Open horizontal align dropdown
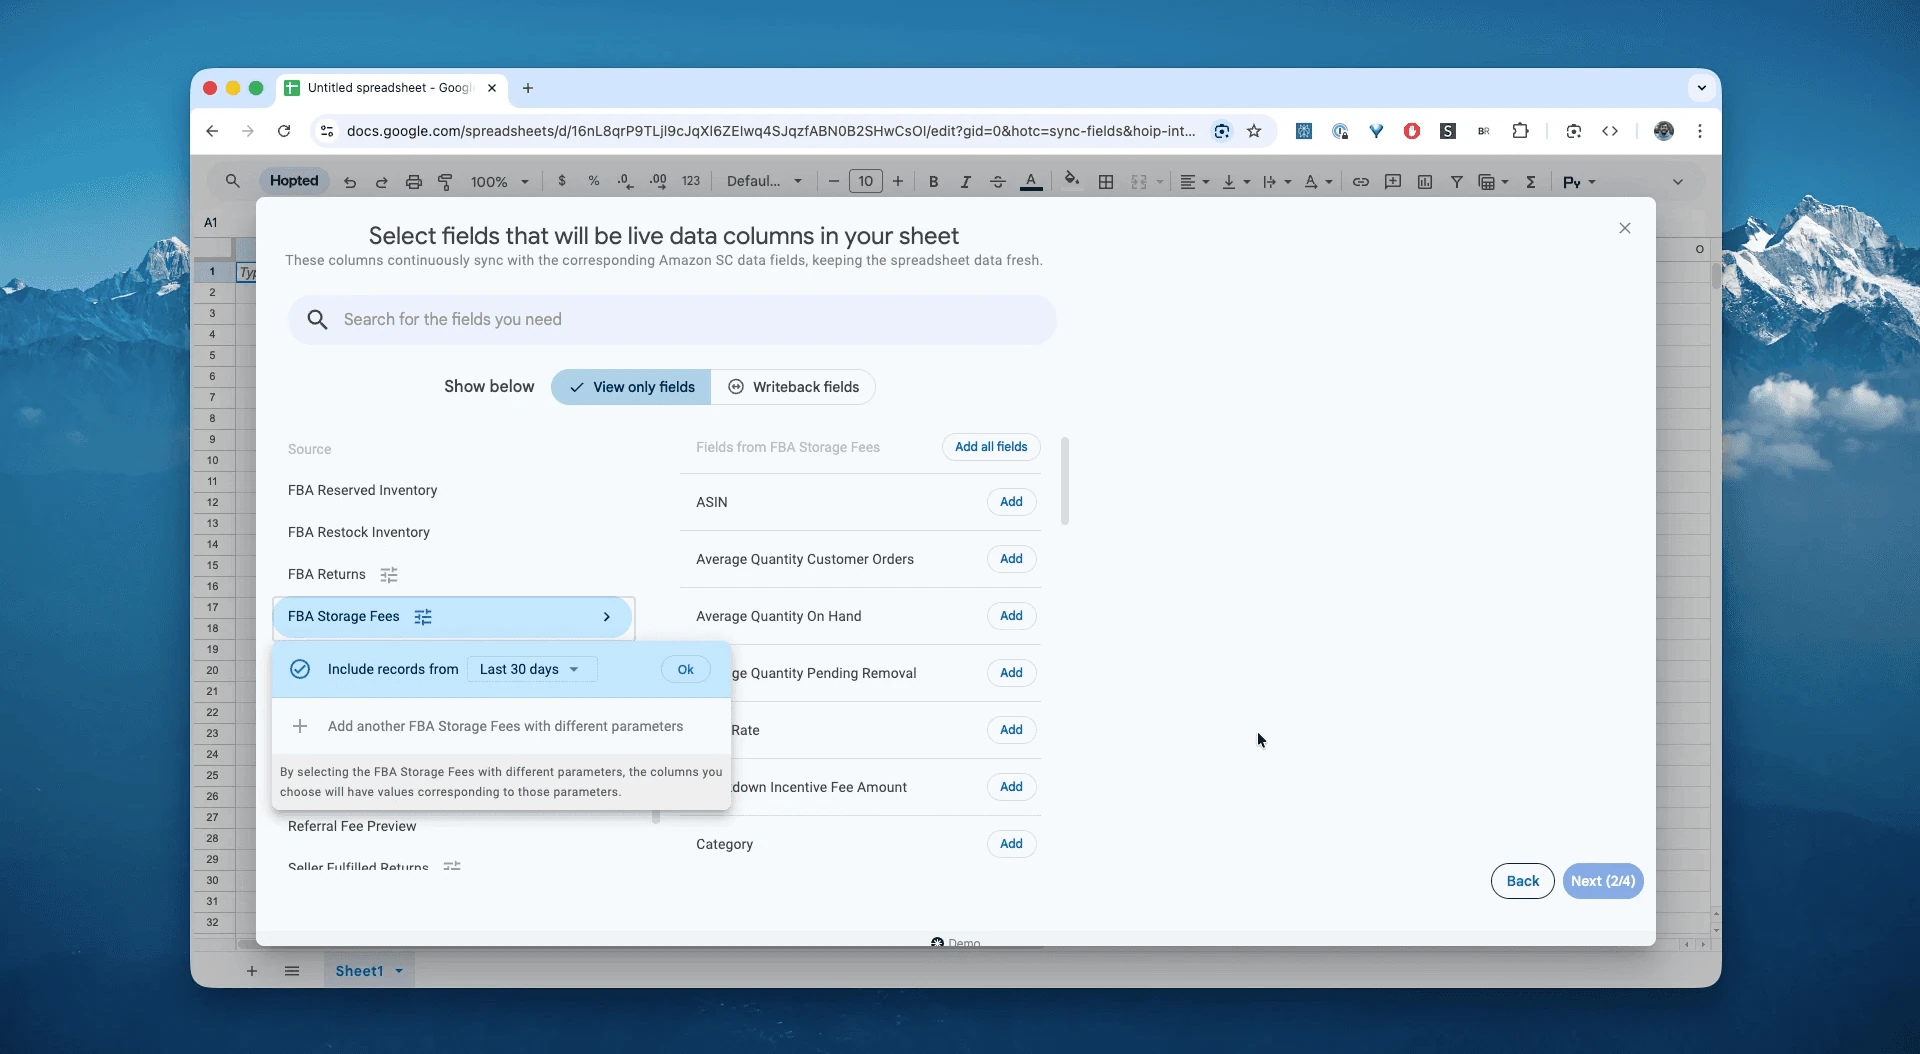The image size is (1920, 1054). pyautogui.click(x=1194, y=181)
